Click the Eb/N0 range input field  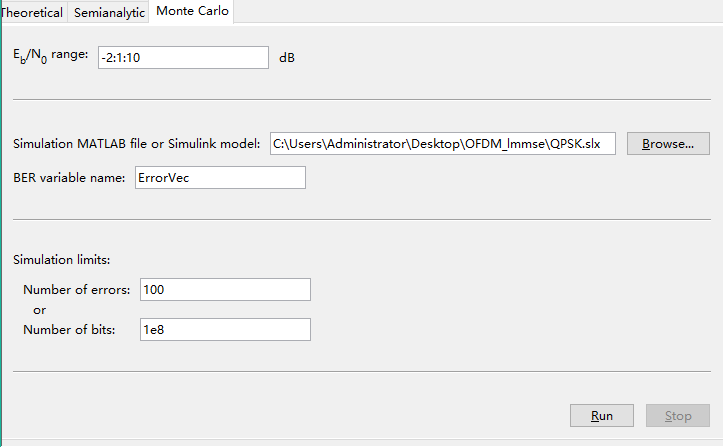point(183,58)
